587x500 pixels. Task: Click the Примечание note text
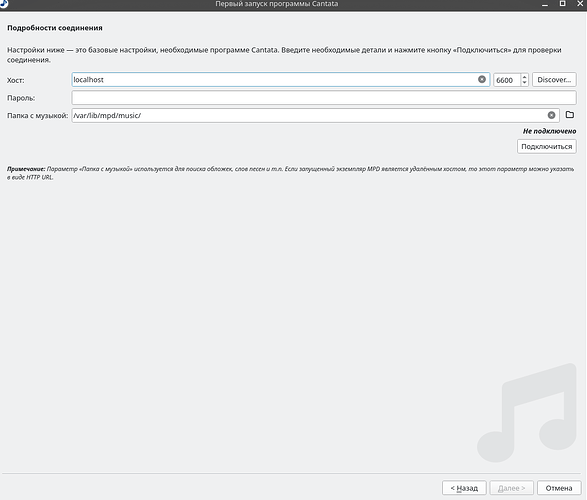pyautogui.click(x=290, y=173)
